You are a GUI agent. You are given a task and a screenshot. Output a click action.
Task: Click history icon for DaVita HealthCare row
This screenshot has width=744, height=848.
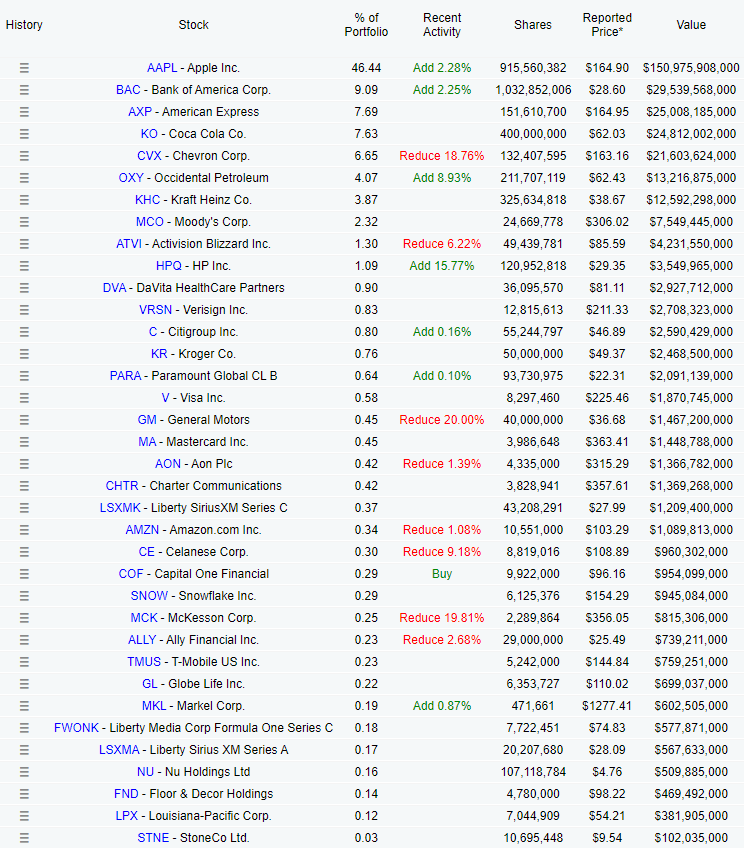24,288
